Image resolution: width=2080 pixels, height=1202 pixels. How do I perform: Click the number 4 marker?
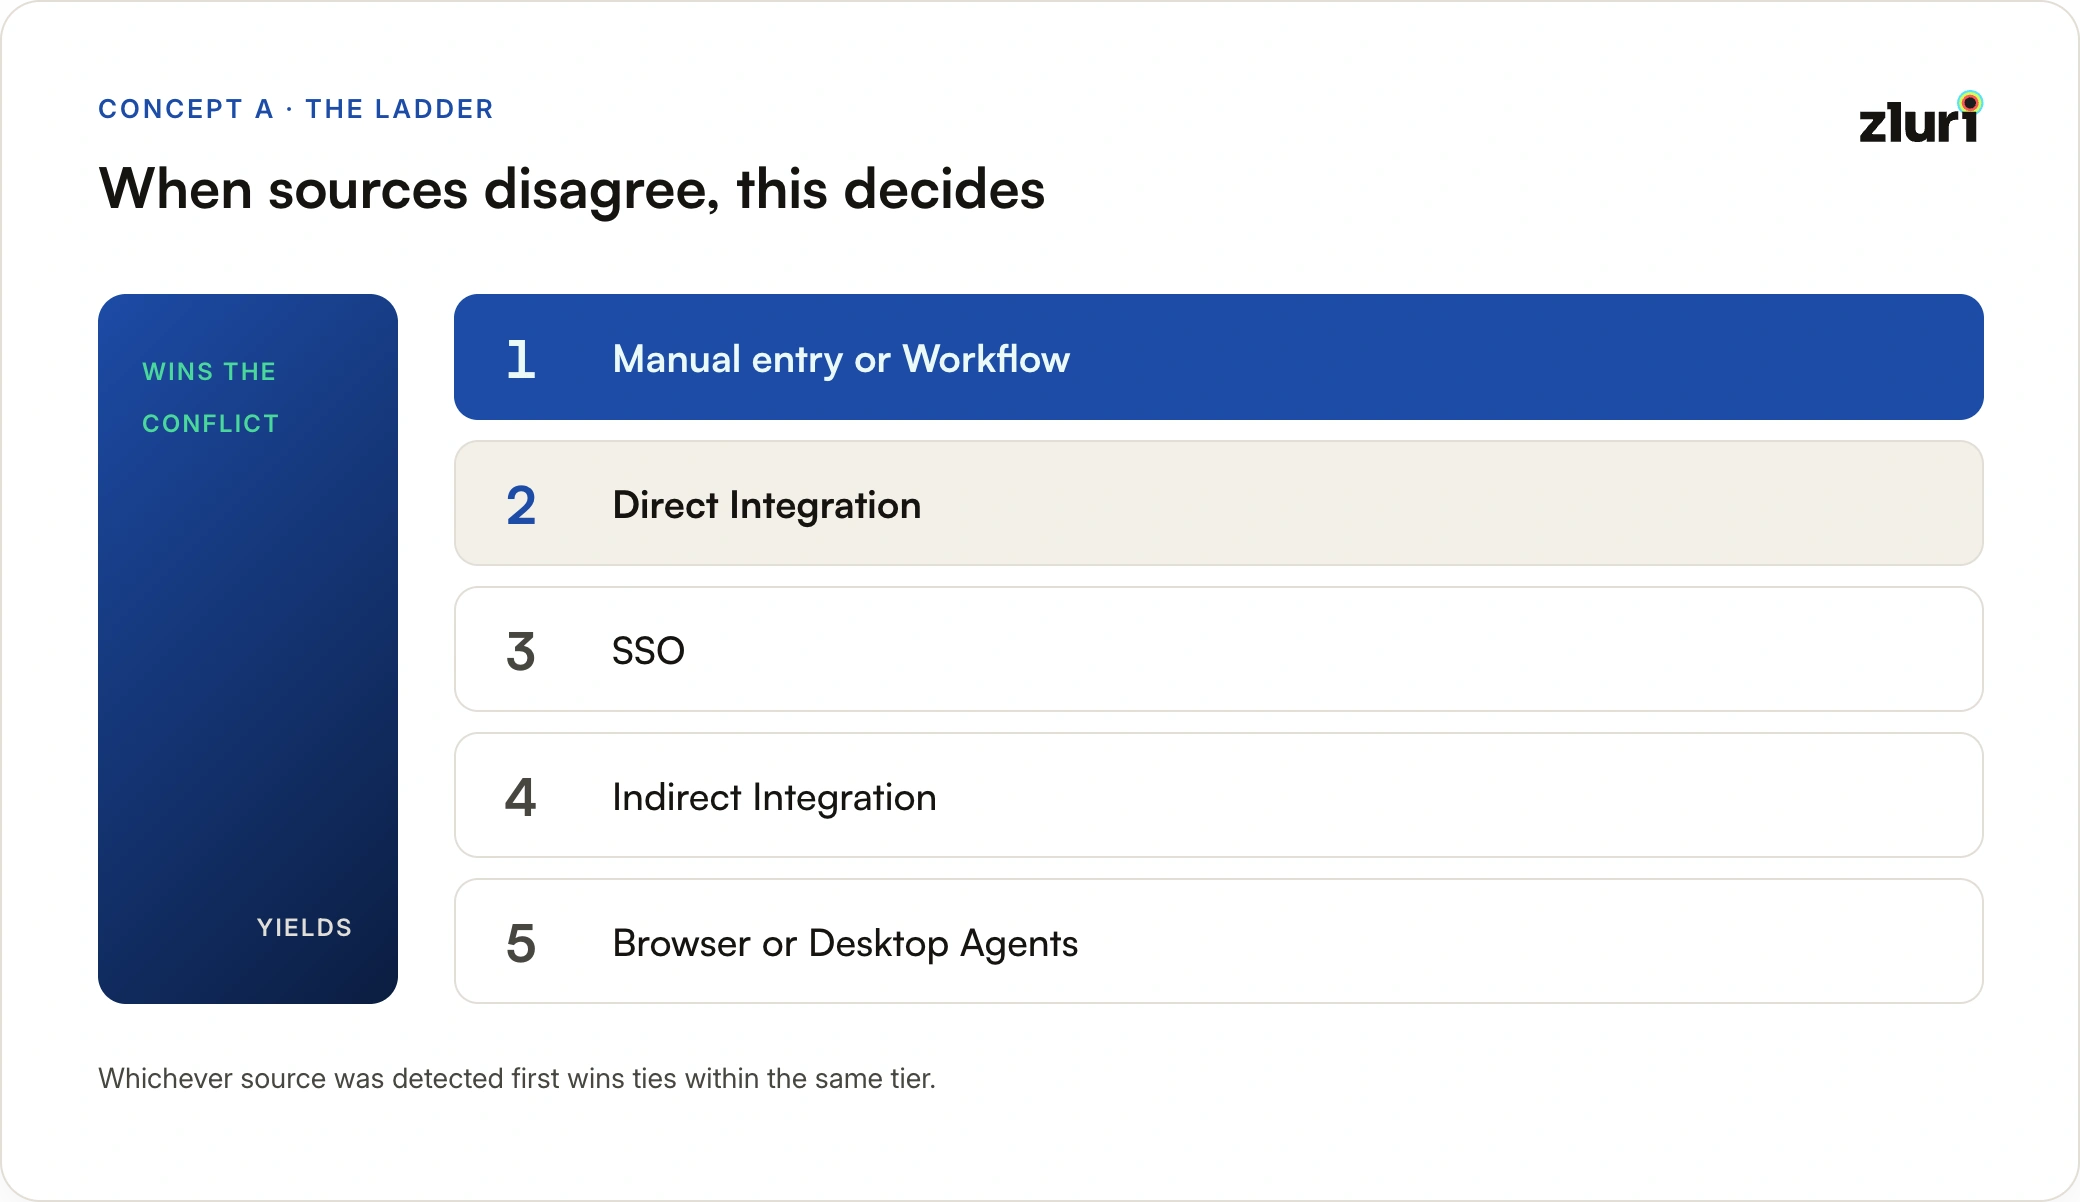(x=521, y=797)
